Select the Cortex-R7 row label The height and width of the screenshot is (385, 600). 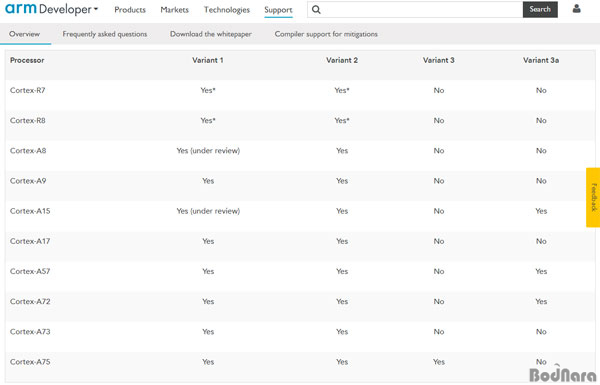point(28,90)
